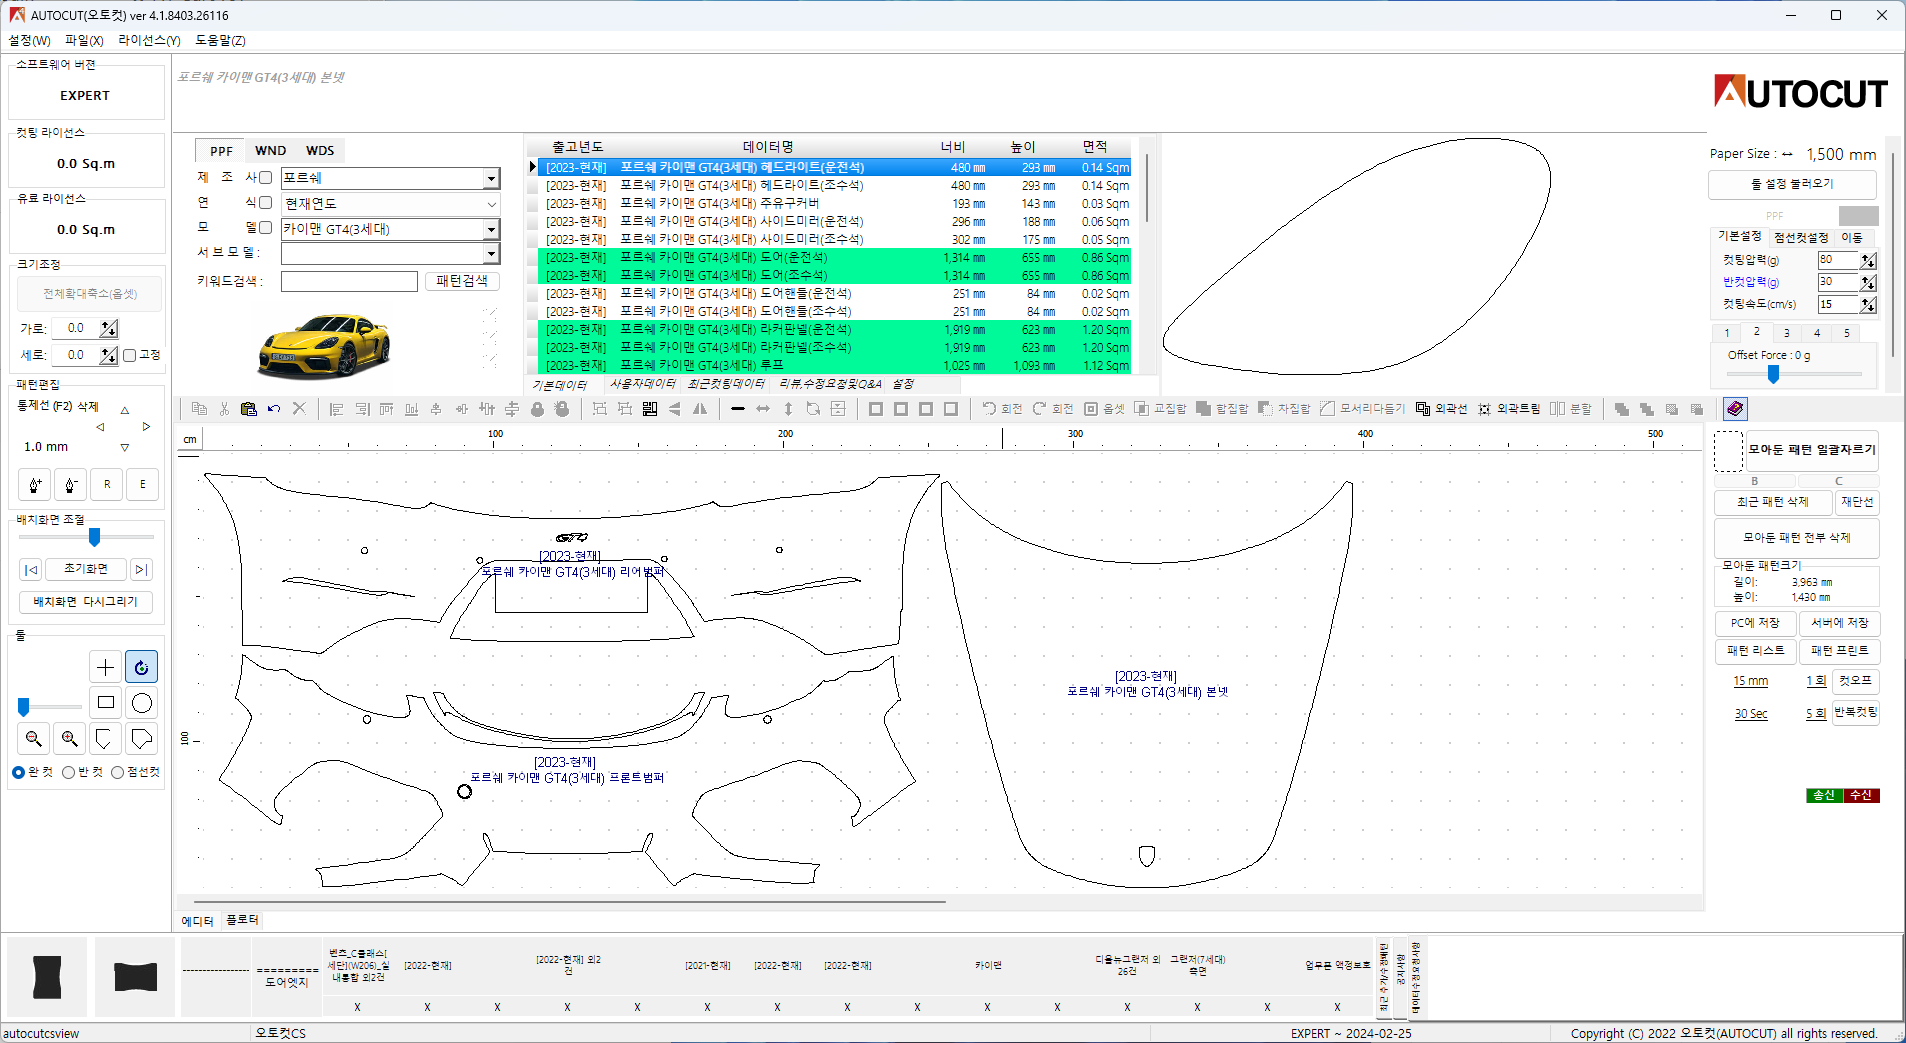Viewport: 1906px width, 1043px height.
Task: Click the 컷팅속도 value stepper
Action: point(1868,304)
